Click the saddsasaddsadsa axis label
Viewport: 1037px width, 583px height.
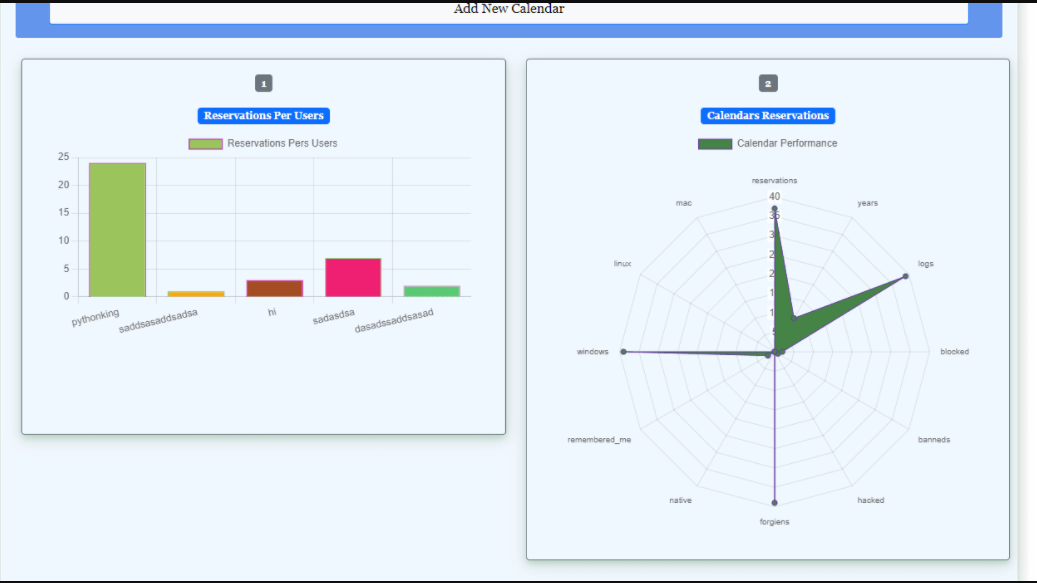pyautogui.click(x=158, y=321)
